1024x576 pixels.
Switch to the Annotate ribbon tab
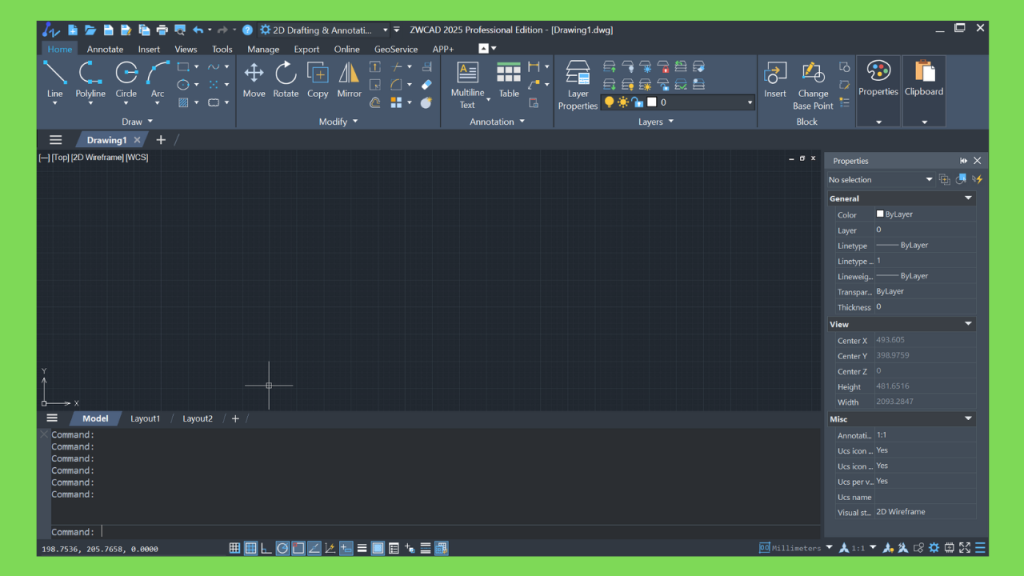(x=105, y=49)
